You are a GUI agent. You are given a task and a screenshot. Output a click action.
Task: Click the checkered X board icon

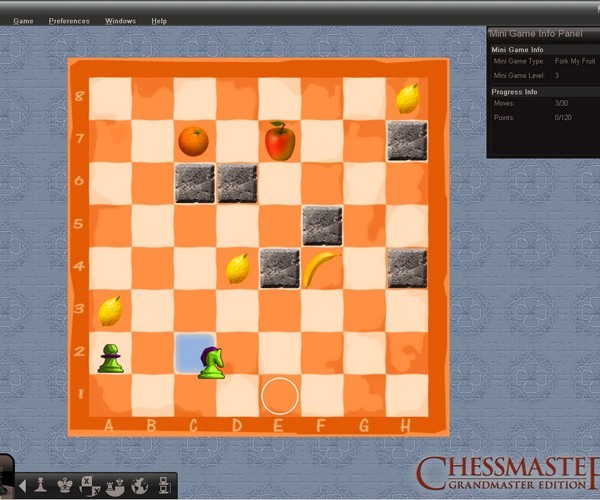point(88,485)
